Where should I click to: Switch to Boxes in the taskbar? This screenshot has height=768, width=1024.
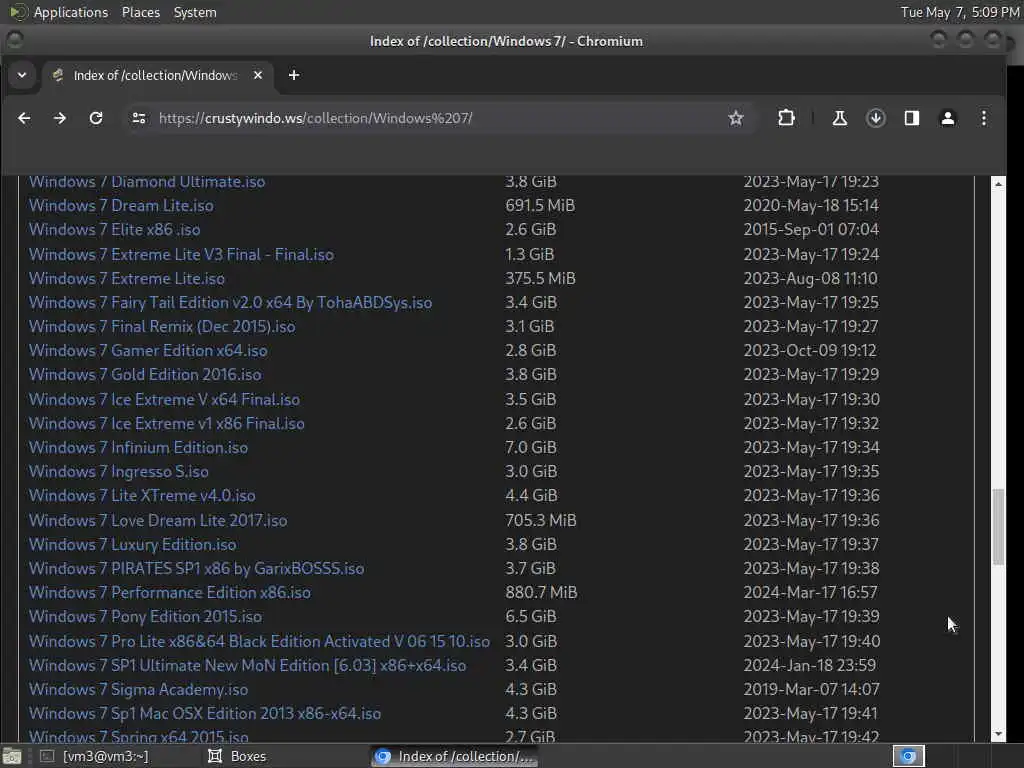236,756
